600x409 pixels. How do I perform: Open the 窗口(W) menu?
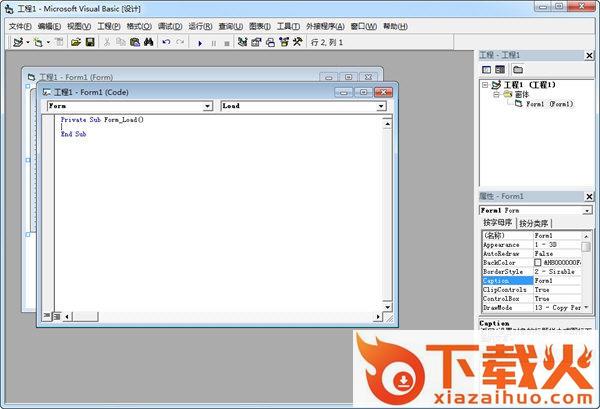point(364,26)
